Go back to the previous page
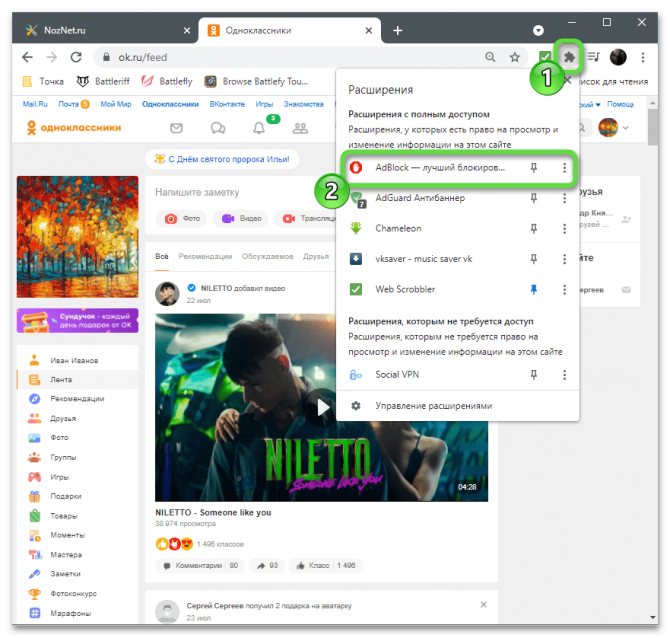The width and height of the screenshot is (670, 638). pyautogui.click(x=27, y=57)
